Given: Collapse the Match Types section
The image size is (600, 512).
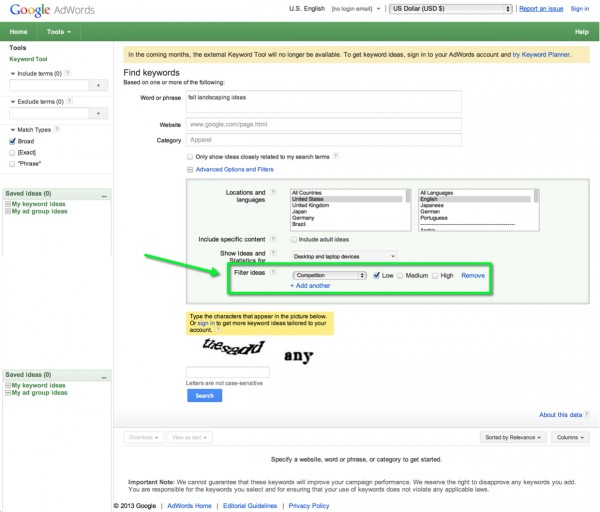Looking at the screenshot, I should click(x=13, y=130).
